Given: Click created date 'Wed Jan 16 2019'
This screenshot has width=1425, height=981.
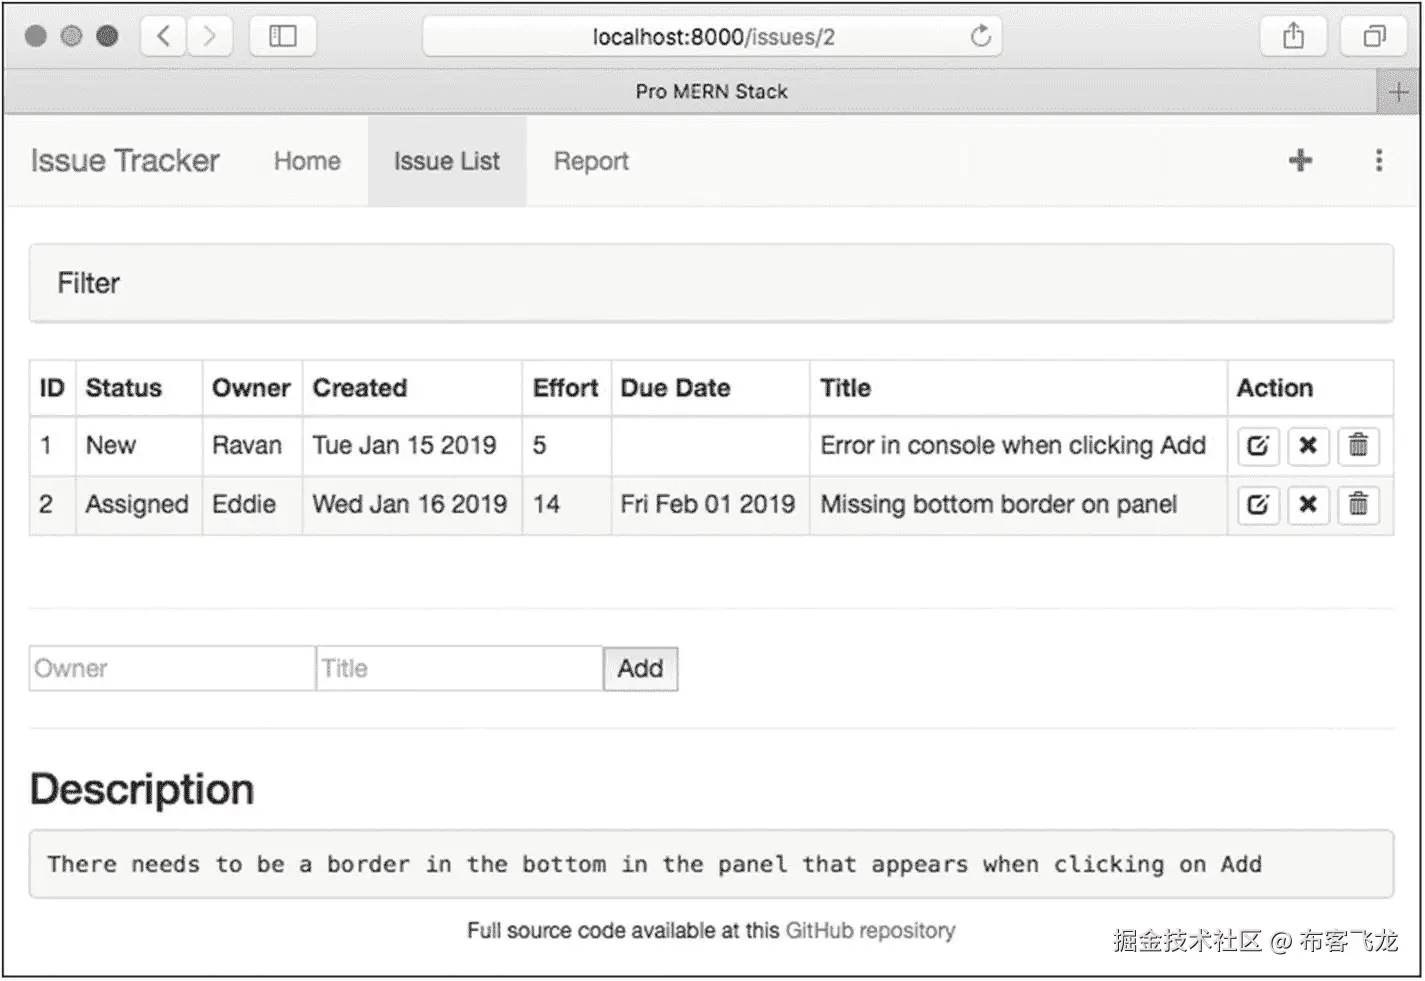Looking at the screenshot, I should pyautogui.click(x=410, y=505).
